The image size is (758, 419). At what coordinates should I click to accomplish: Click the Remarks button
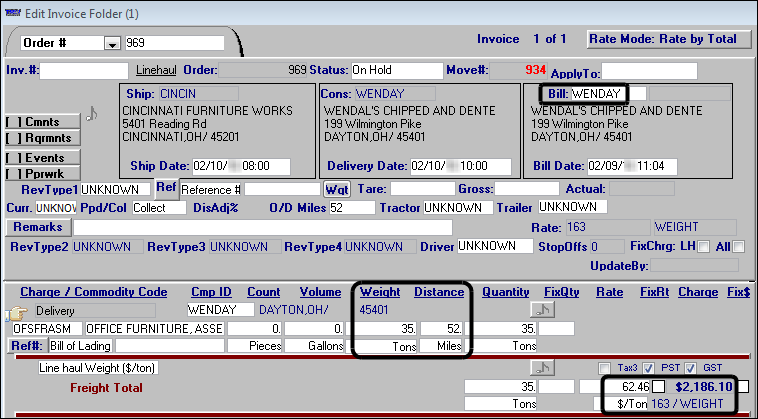coord(38,227)
